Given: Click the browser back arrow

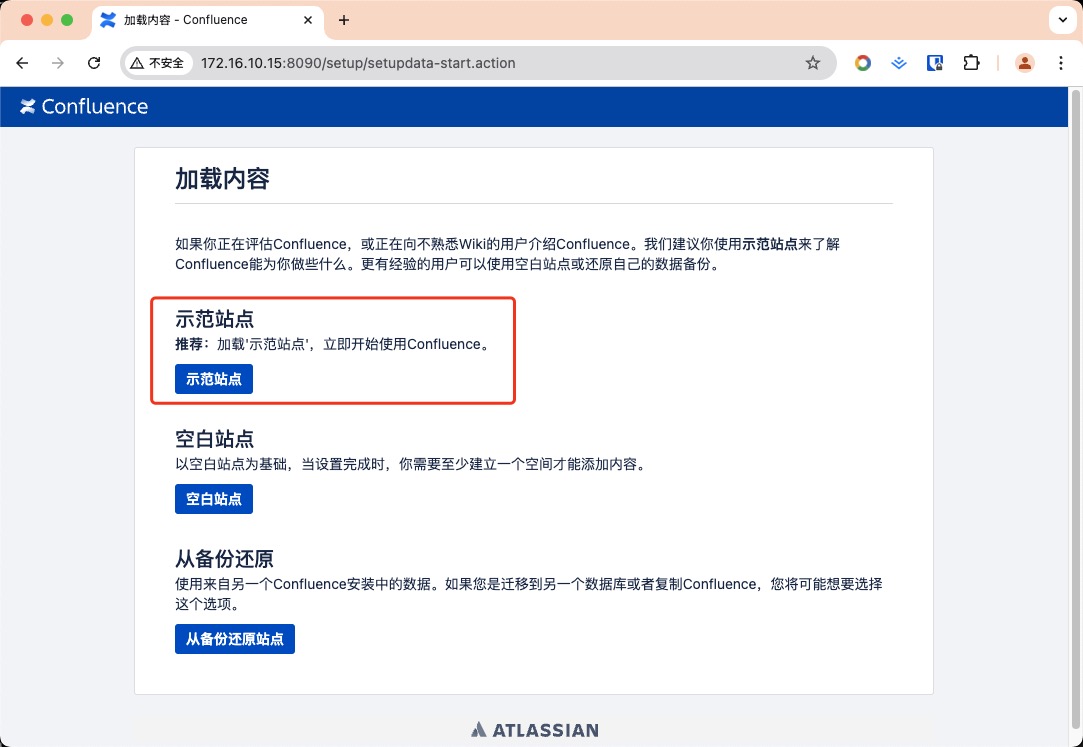Looking at the screenshot, I should pos(23,63).
